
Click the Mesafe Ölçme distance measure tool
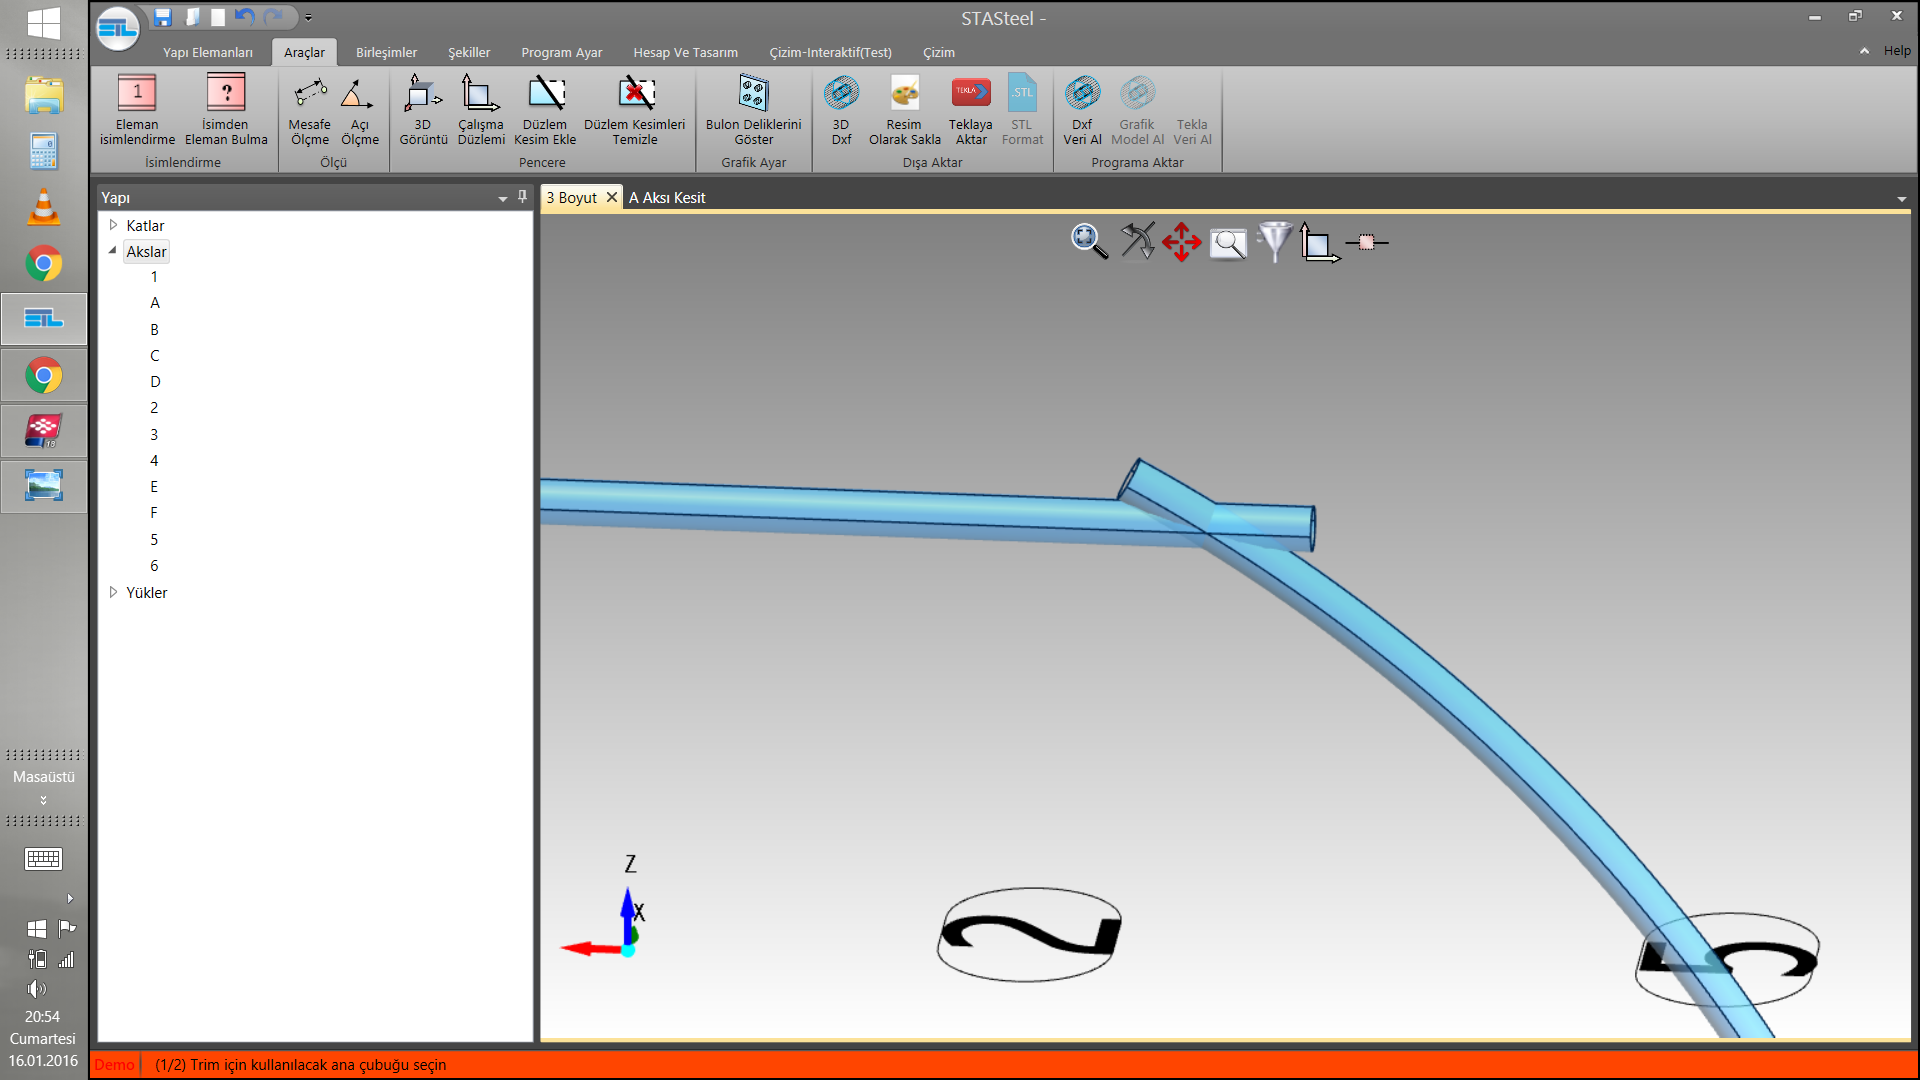tap(309, 110)
